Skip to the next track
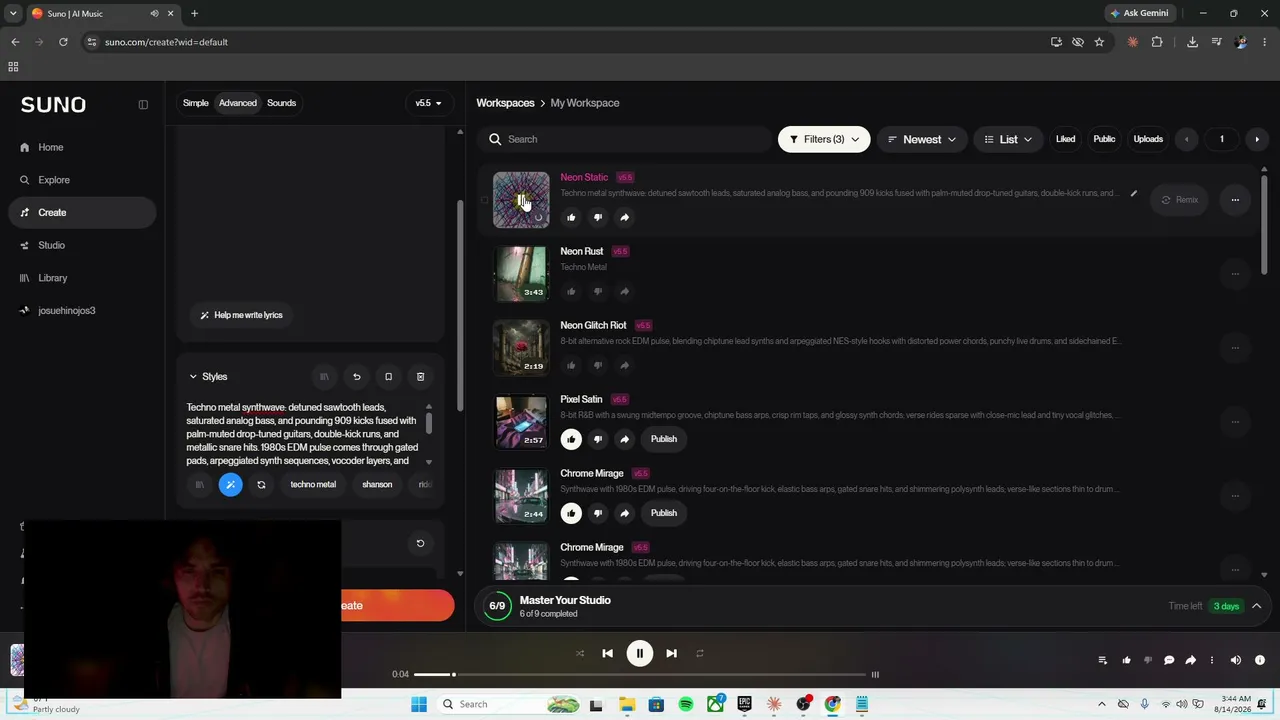 tap(672, 654)
